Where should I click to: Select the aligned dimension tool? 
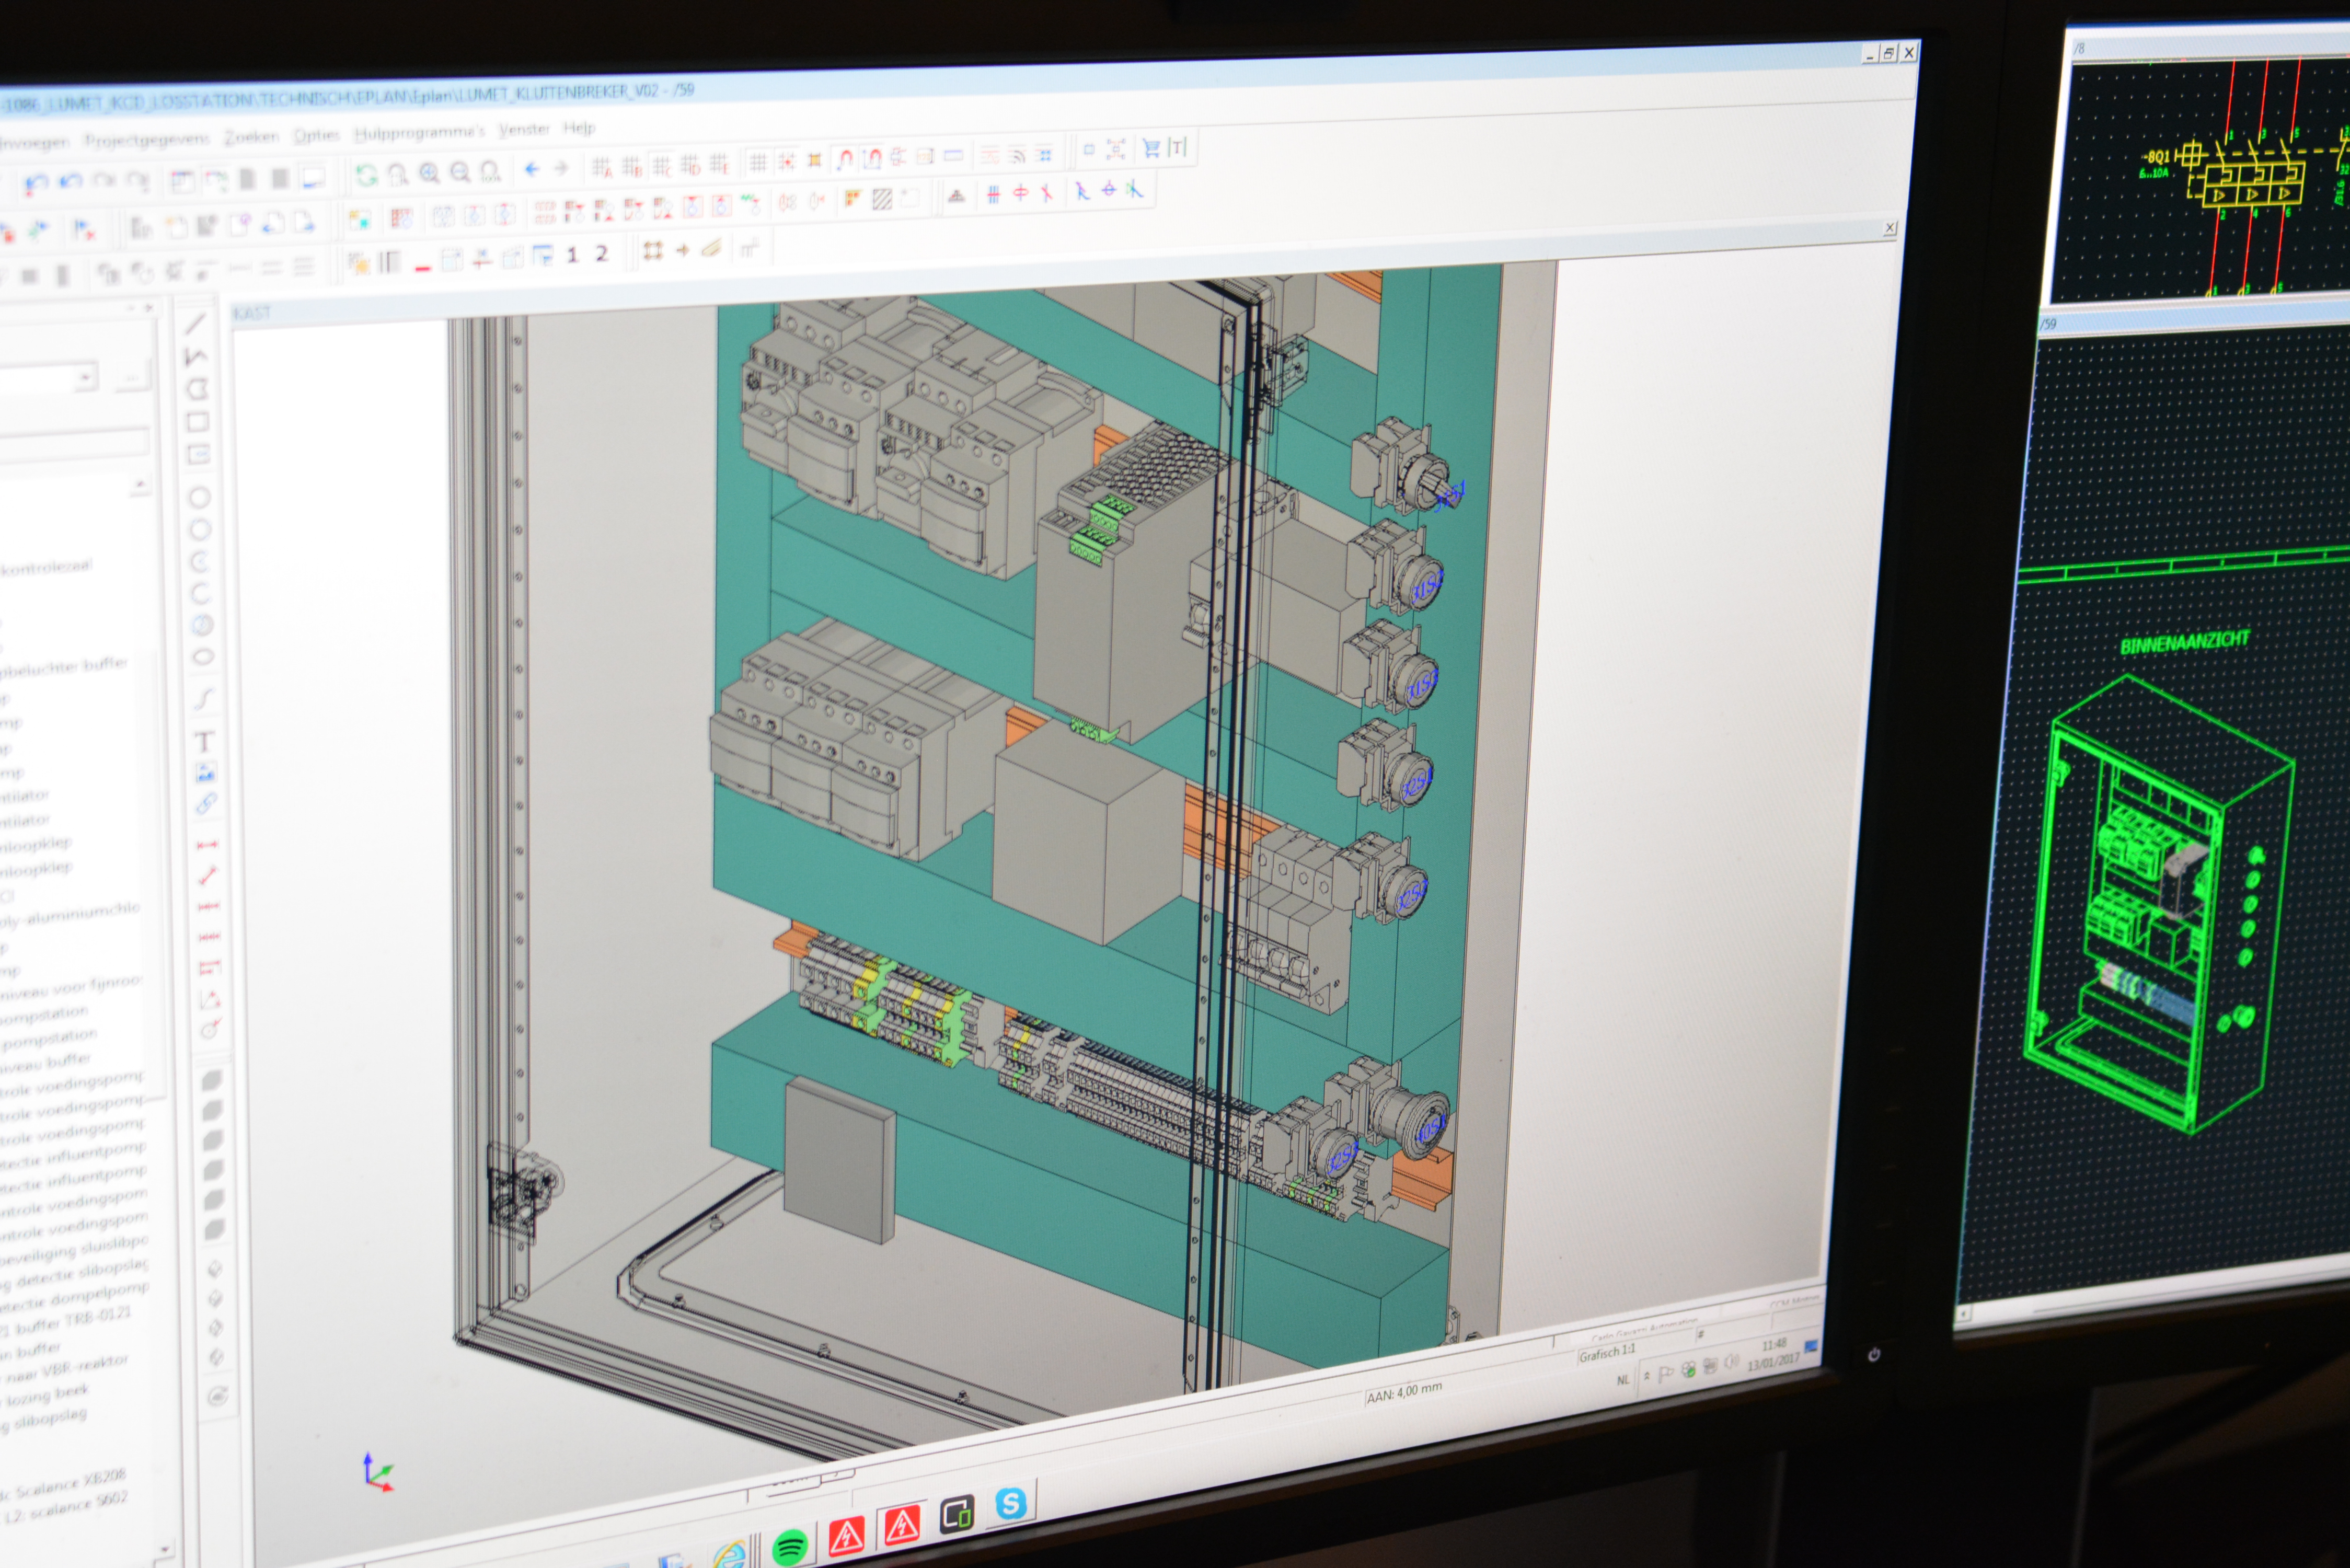coord(208,876)
